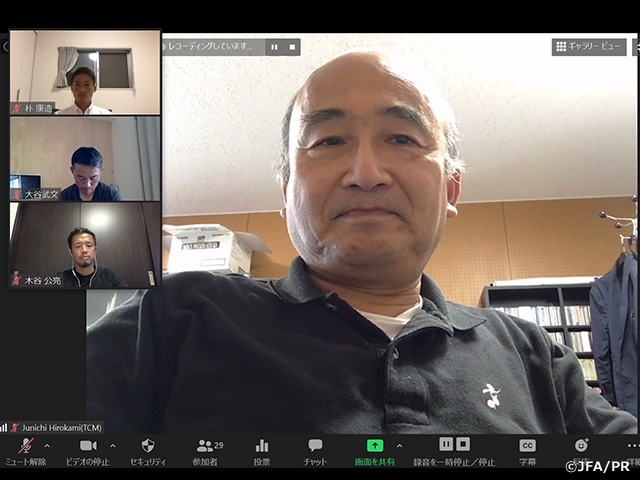Open Closed Caption (字幕) settings
This screenshot has height=480, width=640.
tap(527, 446)
